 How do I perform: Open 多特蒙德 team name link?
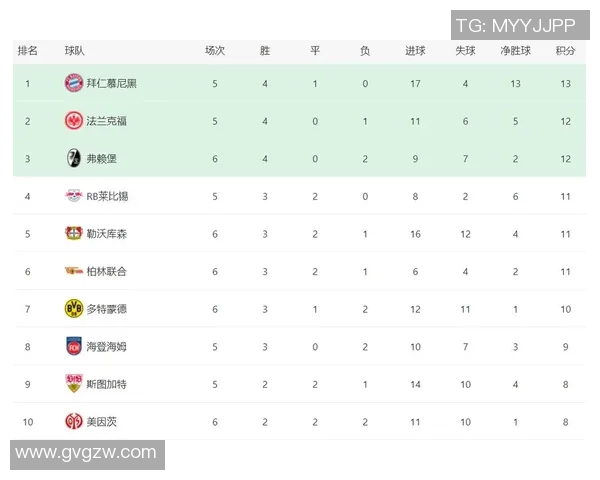107,309
